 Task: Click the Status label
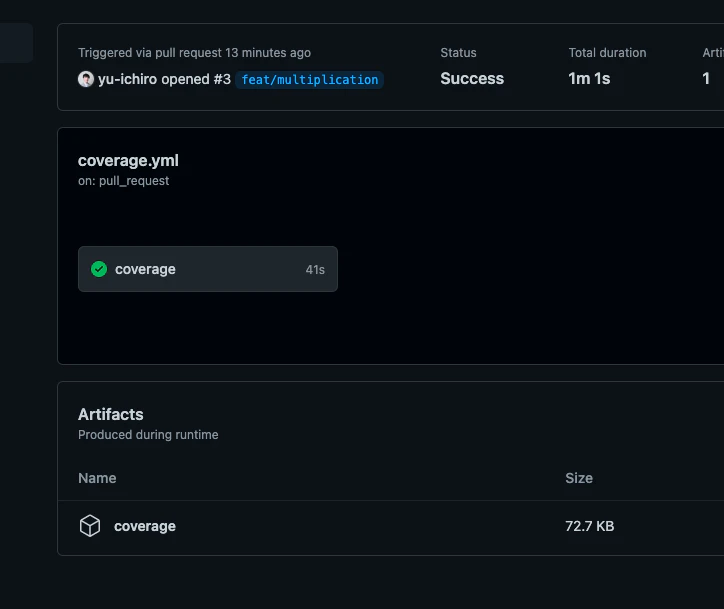(x=458, y=53)
